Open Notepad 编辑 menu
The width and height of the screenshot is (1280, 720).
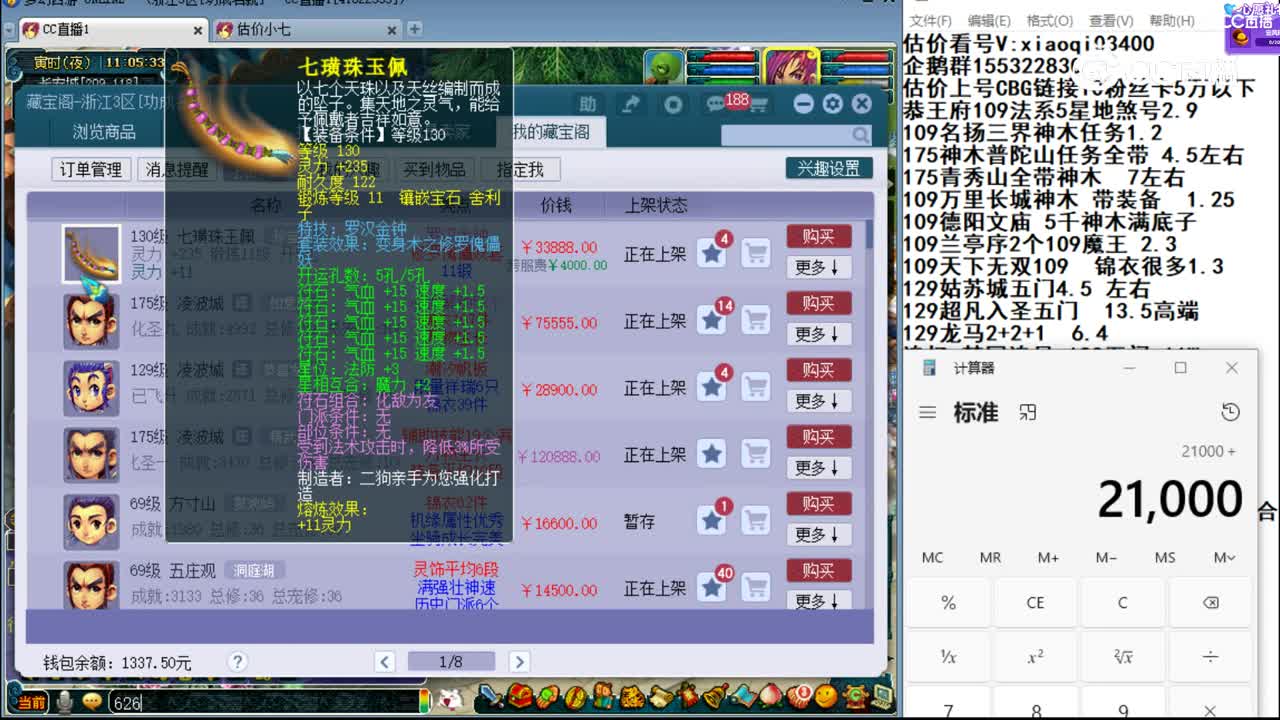988,20
